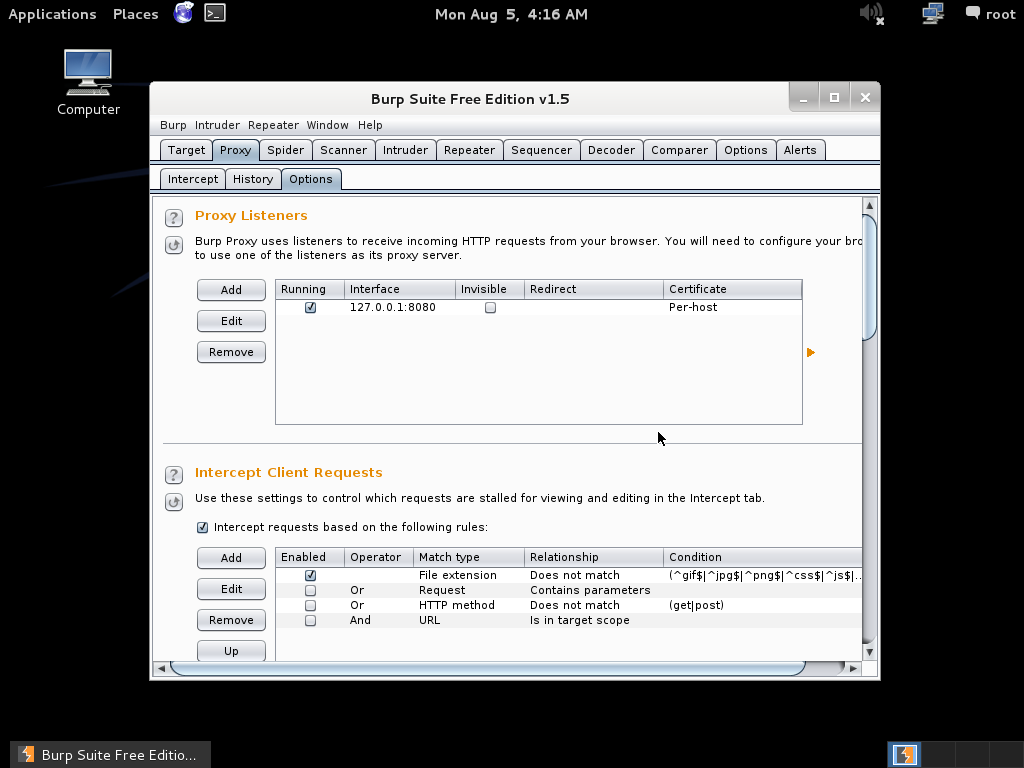The image size is (1024, 768).
Task: Open the Help menu
Action: (370, 125)
